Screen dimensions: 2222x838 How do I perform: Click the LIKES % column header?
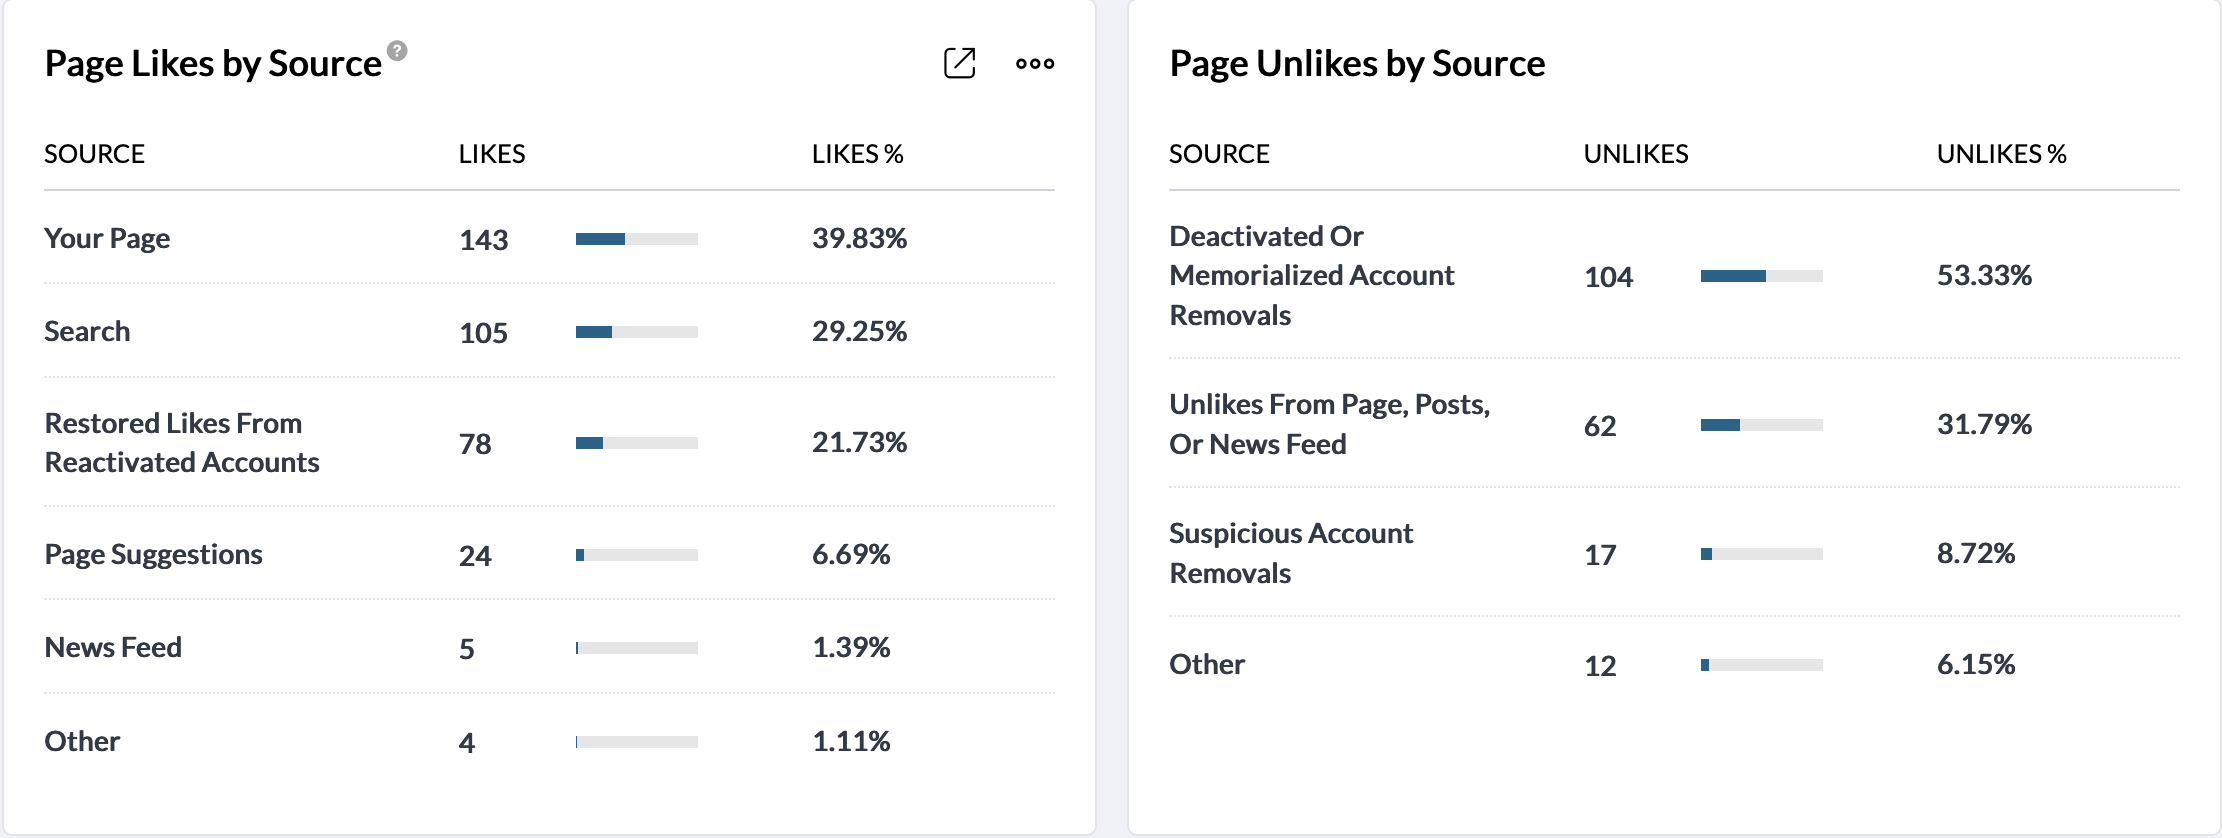click(857, 154)
